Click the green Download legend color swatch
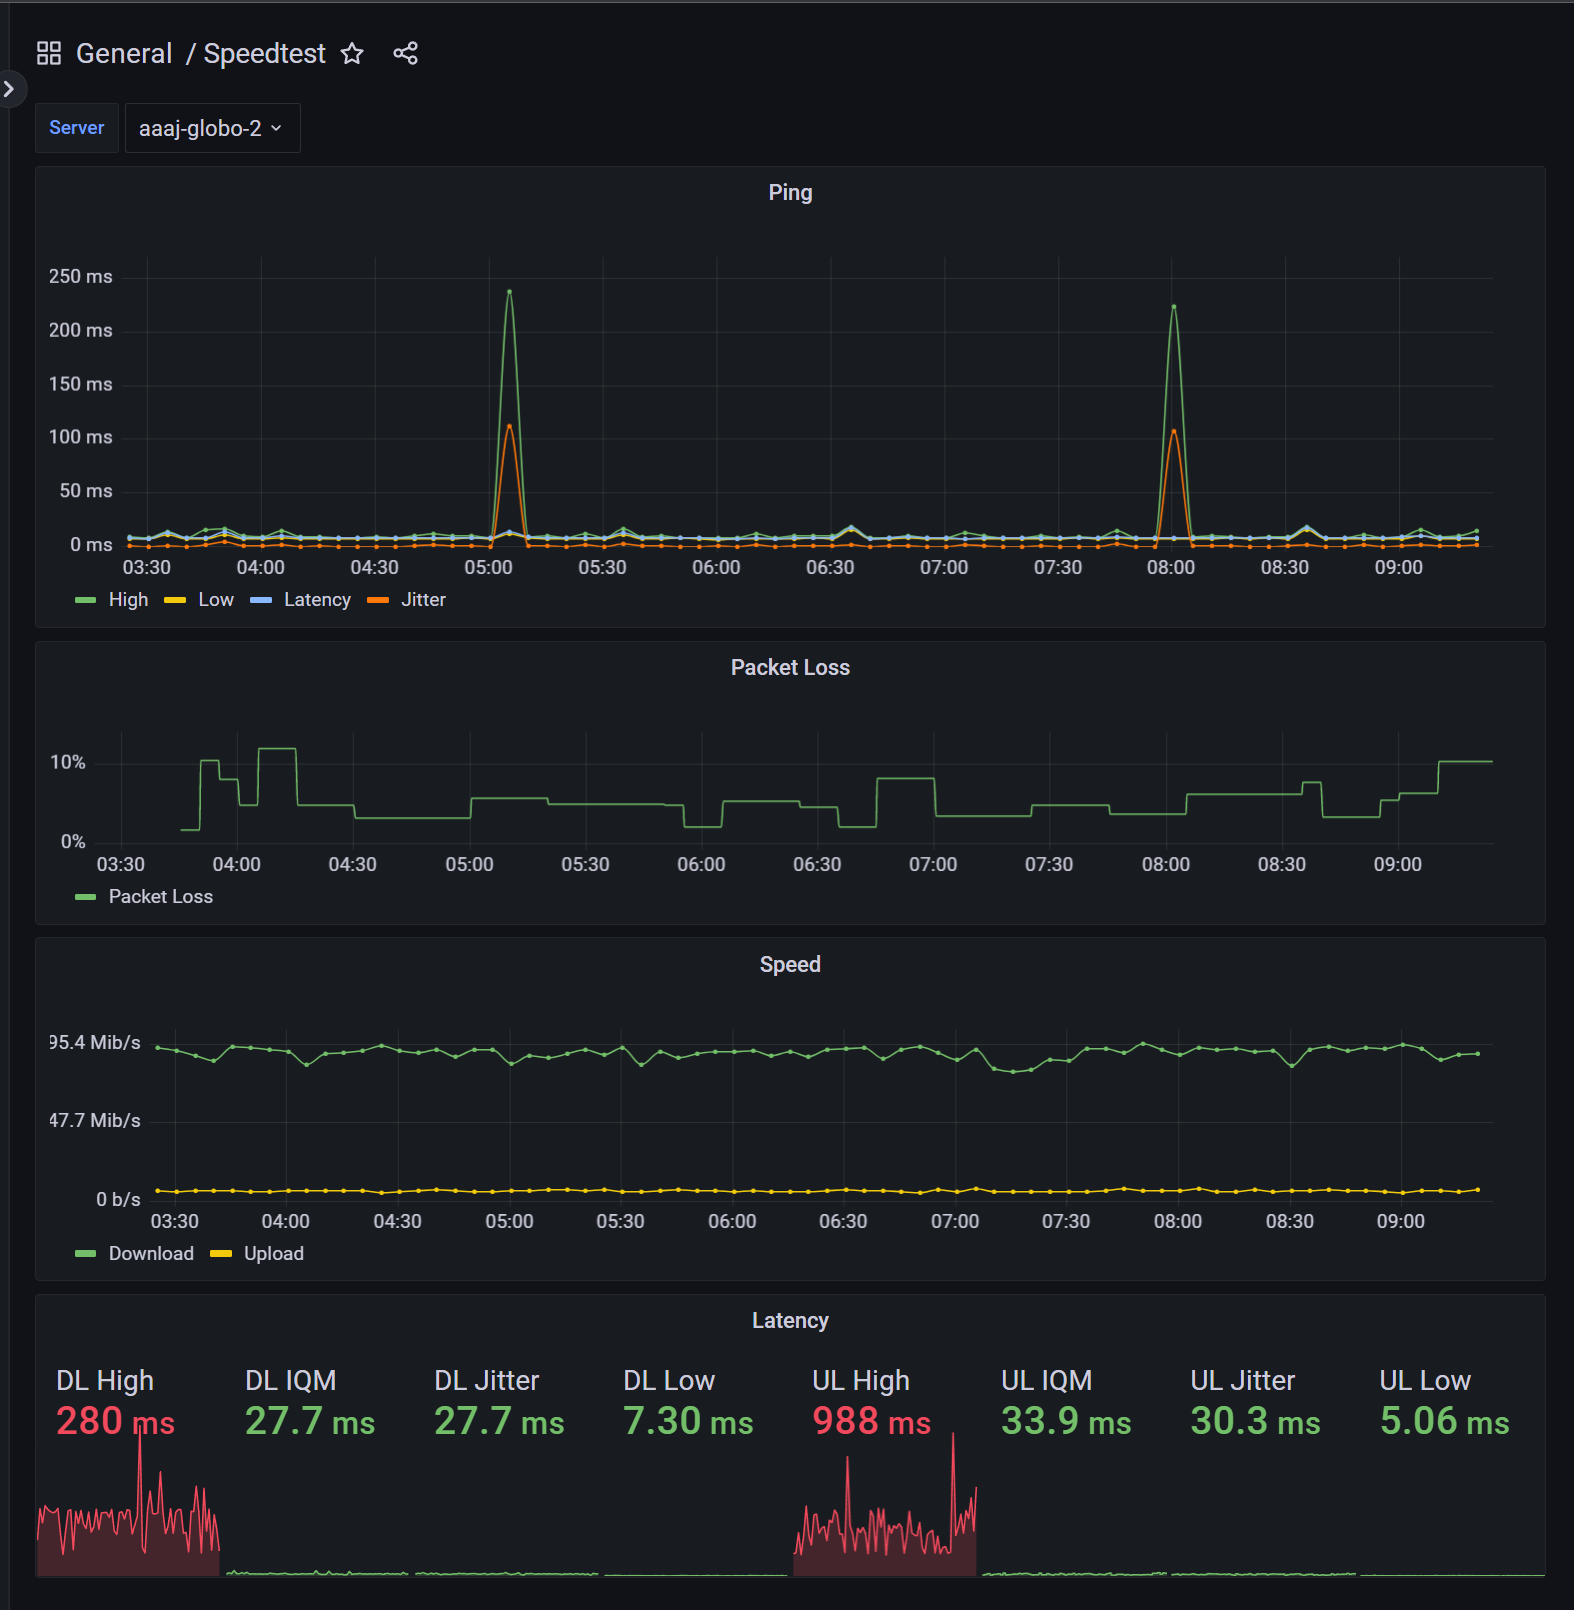The image size is (1574, 1610). 86,1254
